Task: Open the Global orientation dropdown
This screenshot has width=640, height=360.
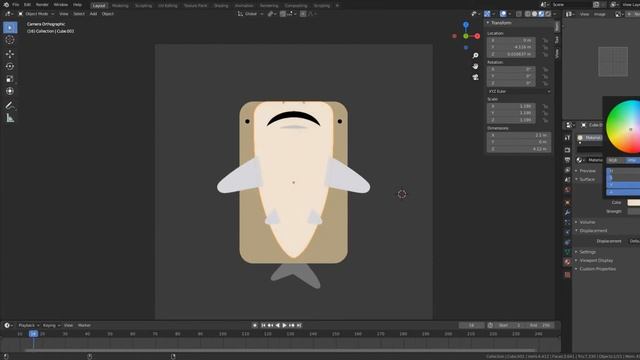Action: pos(251,14)
